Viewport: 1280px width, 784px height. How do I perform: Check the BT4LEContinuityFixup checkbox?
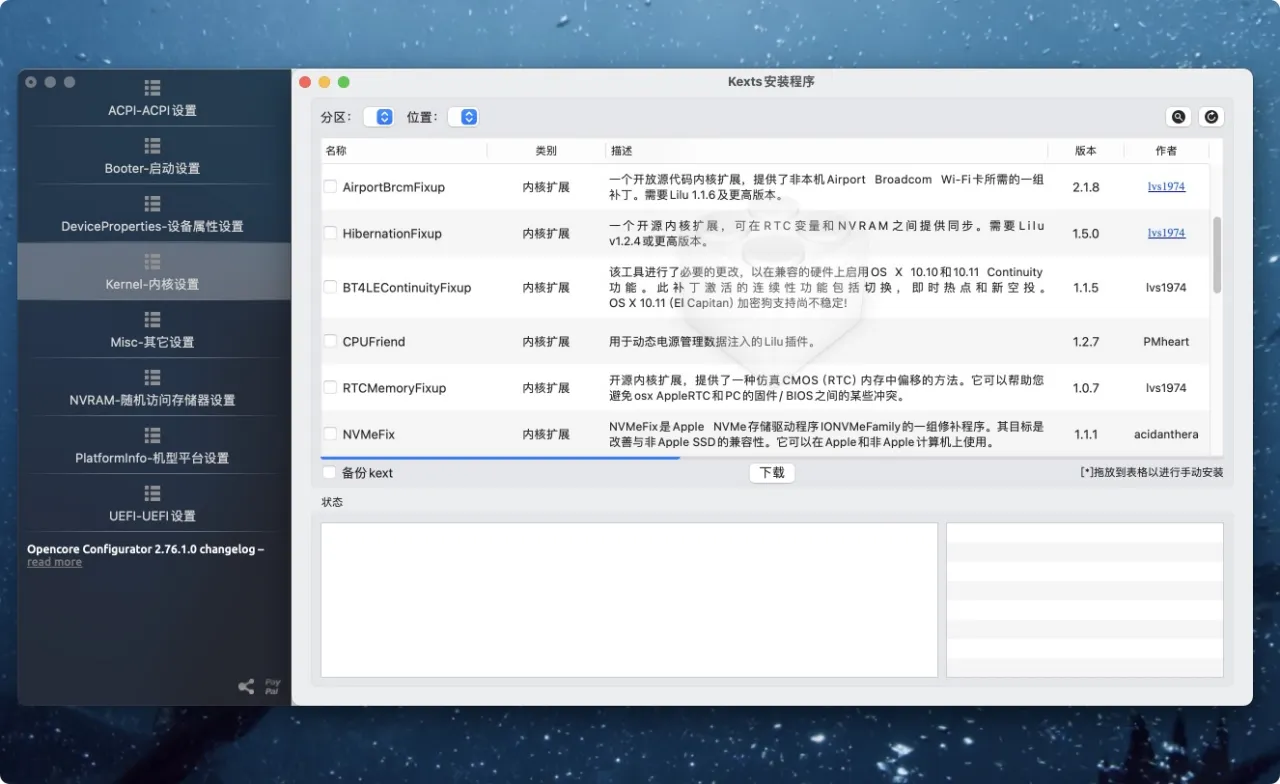point(330,287)
